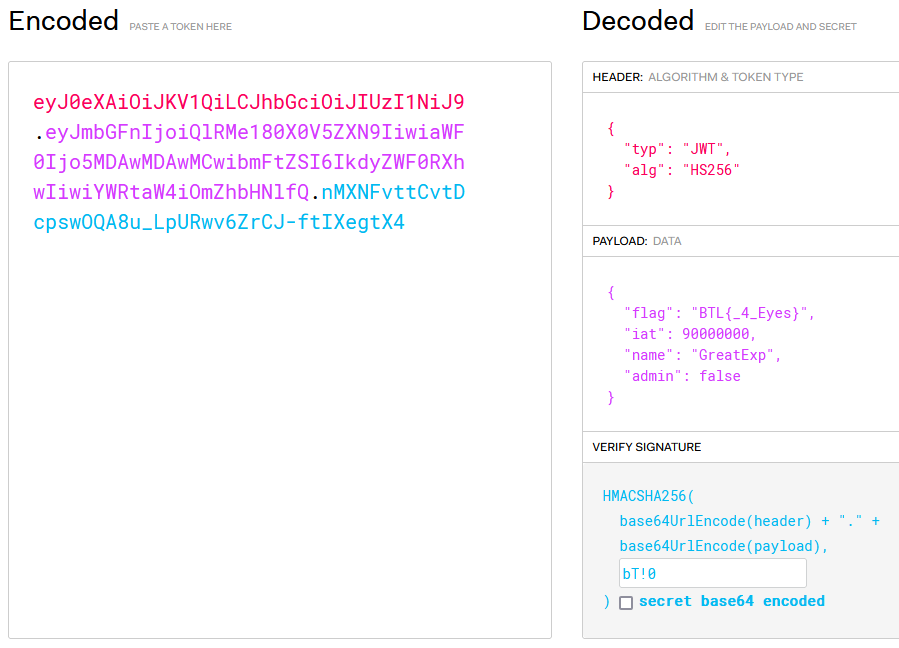Viewport: 899px width, 648px height.
Task: Click the "EDIT THE PAYLOAD AND SECRET" text
Action: click(780, 26)
